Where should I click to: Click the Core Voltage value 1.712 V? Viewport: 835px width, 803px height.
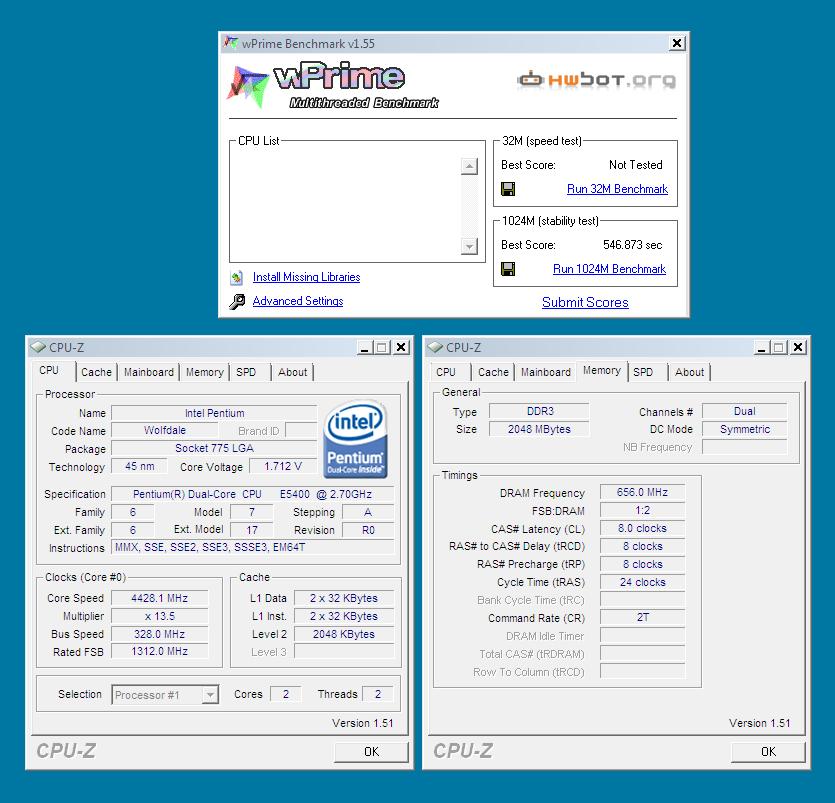[x=283, y=466]
